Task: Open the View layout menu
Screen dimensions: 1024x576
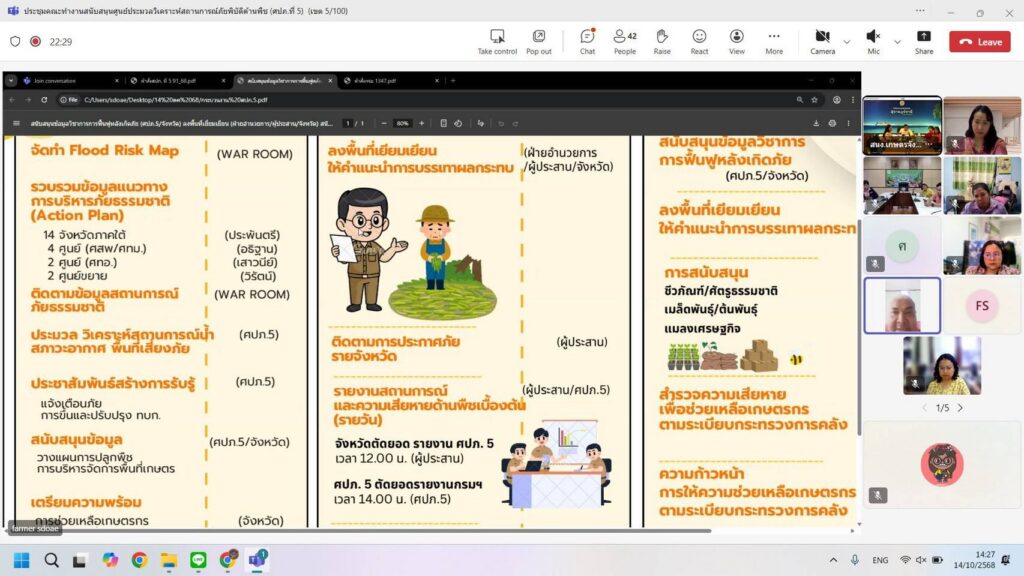Action: pyautogui.click(x=736, y=41)
